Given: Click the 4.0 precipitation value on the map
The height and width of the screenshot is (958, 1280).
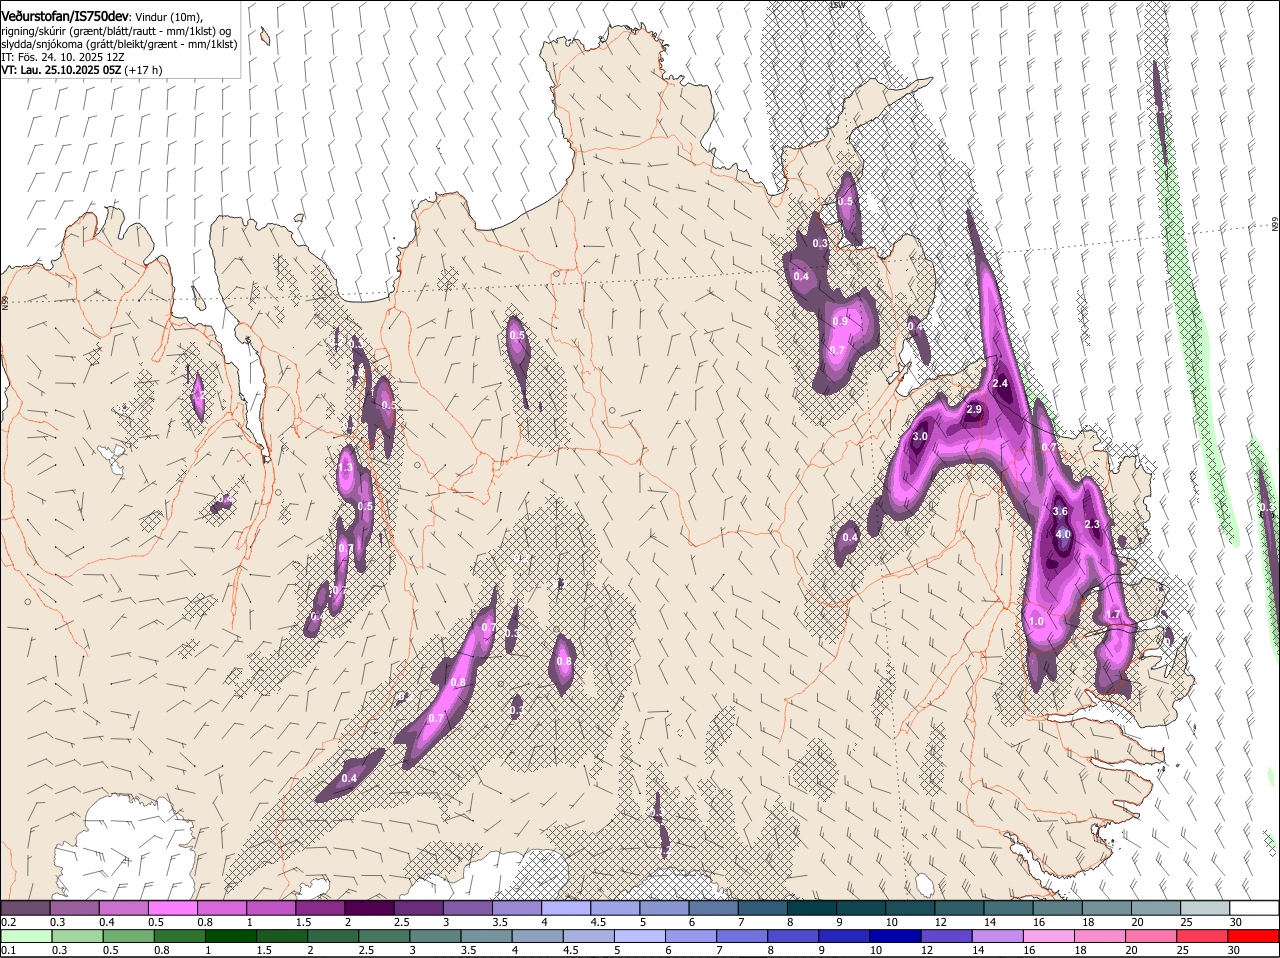Looking at the screenshot, I should [x=1063, y=534].
